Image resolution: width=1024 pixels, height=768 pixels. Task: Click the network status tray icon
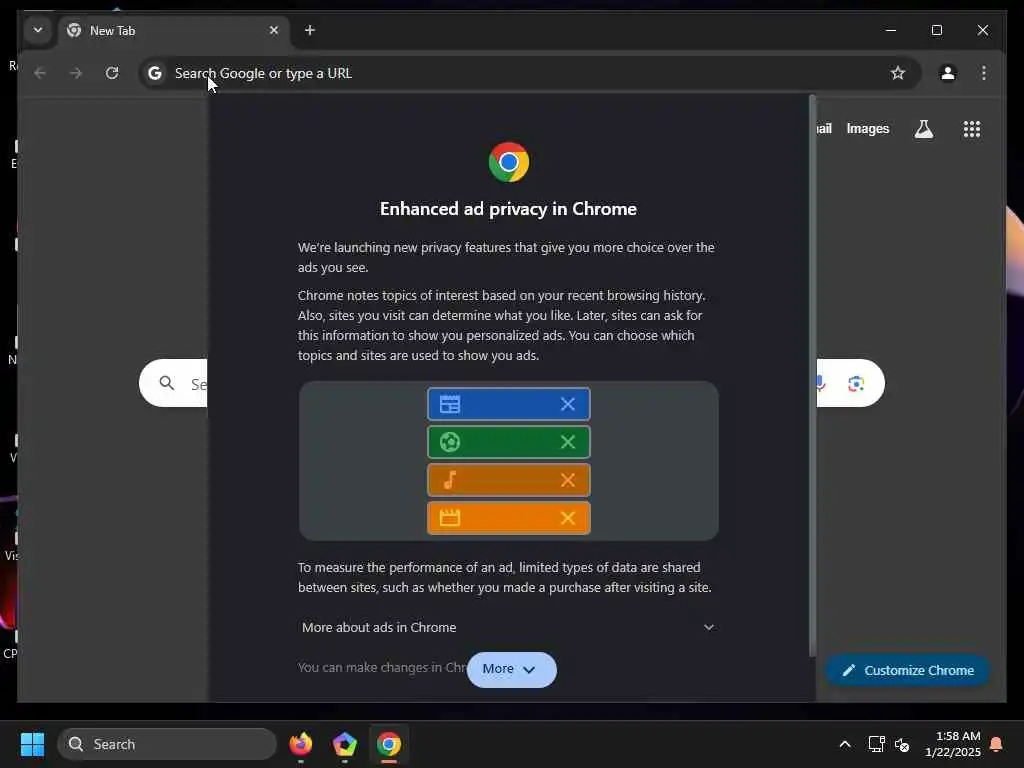(876, 744)
